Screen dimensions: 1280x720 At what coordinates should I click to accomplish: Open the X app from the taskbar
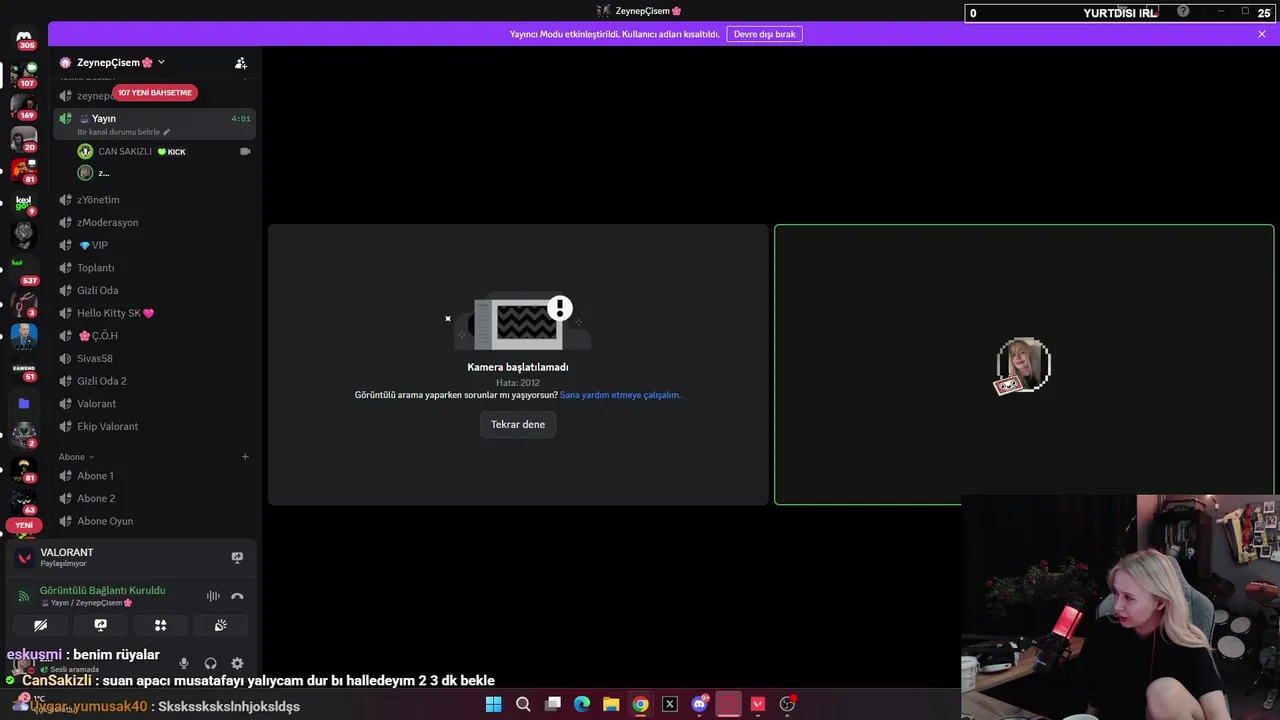[x=670, y=704]
